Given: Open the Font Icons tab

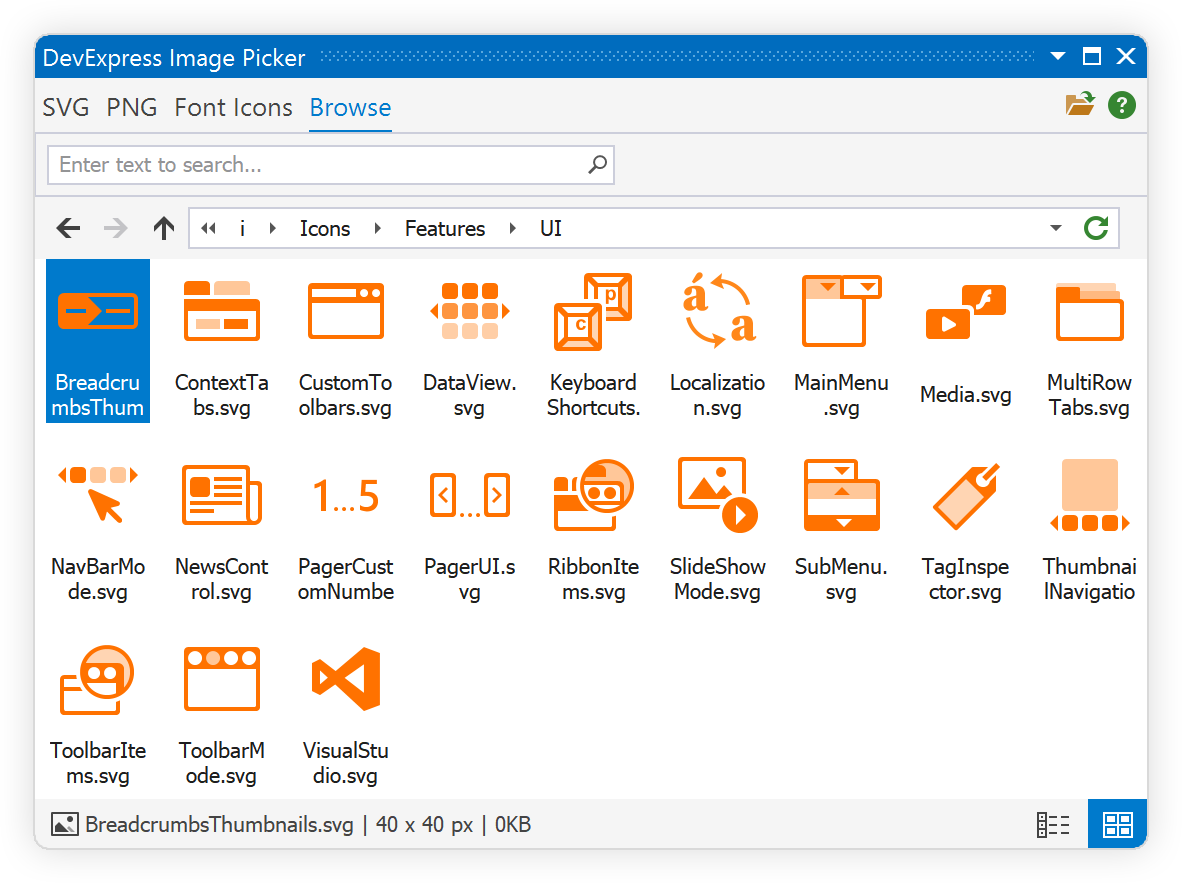Looking at the screenshot, I should coord(233,108).
